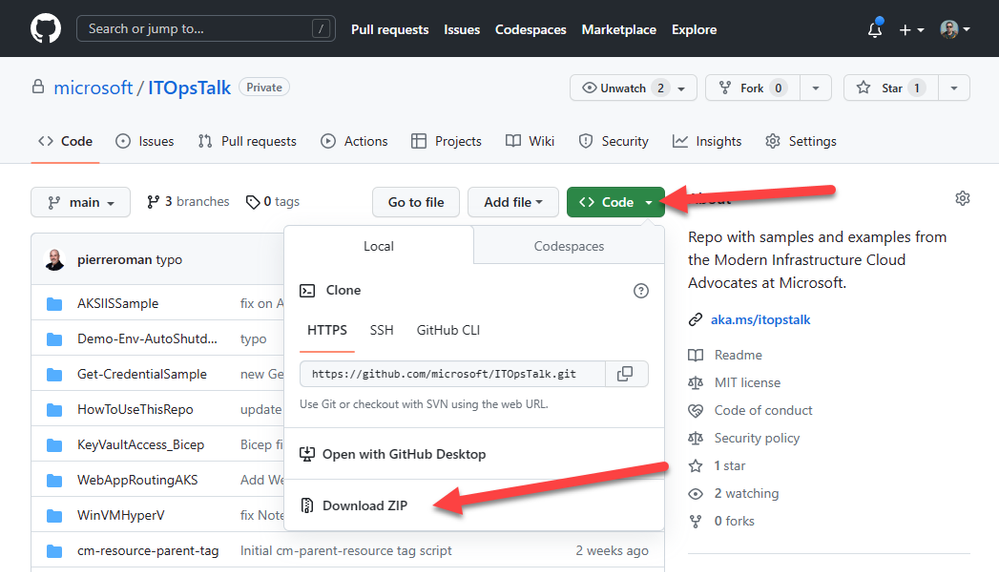This screenshot has width=999, height=572.
Task: Select the Codespaces tab in clone popup
Action: click(569, 246)
